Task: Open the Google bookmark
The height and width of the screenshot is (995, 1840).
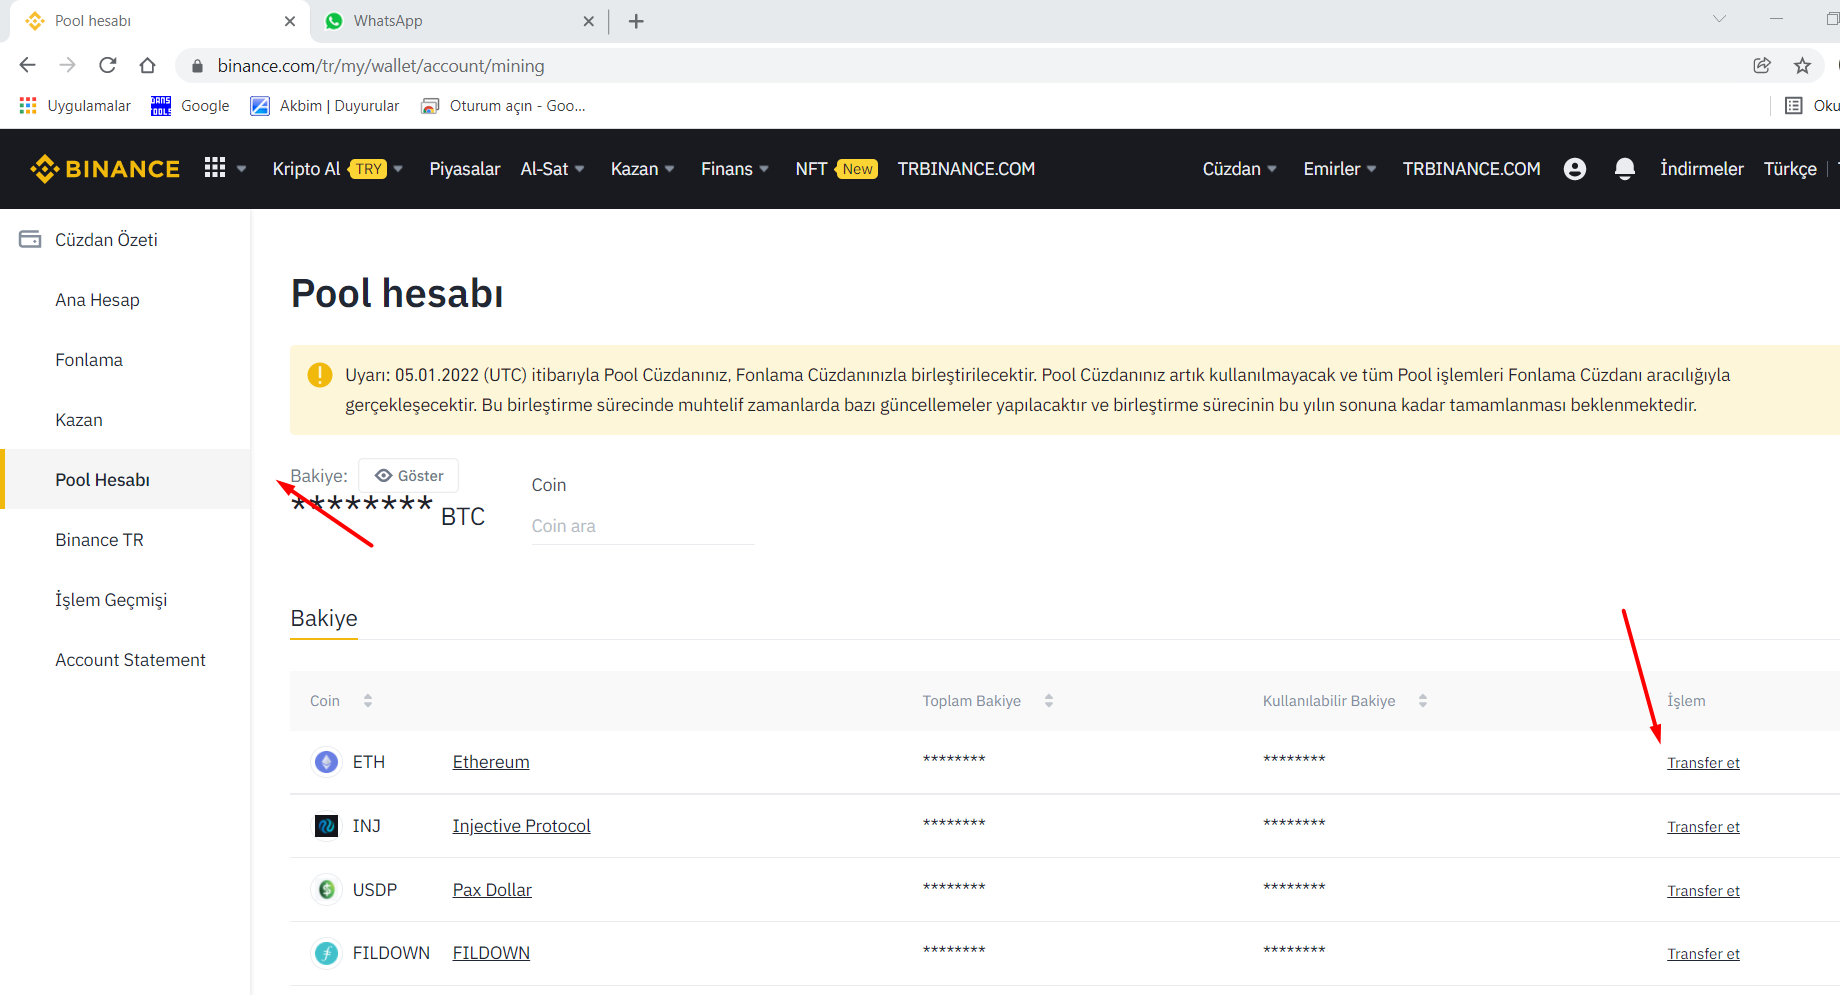Action: click(x=190, y=106)
